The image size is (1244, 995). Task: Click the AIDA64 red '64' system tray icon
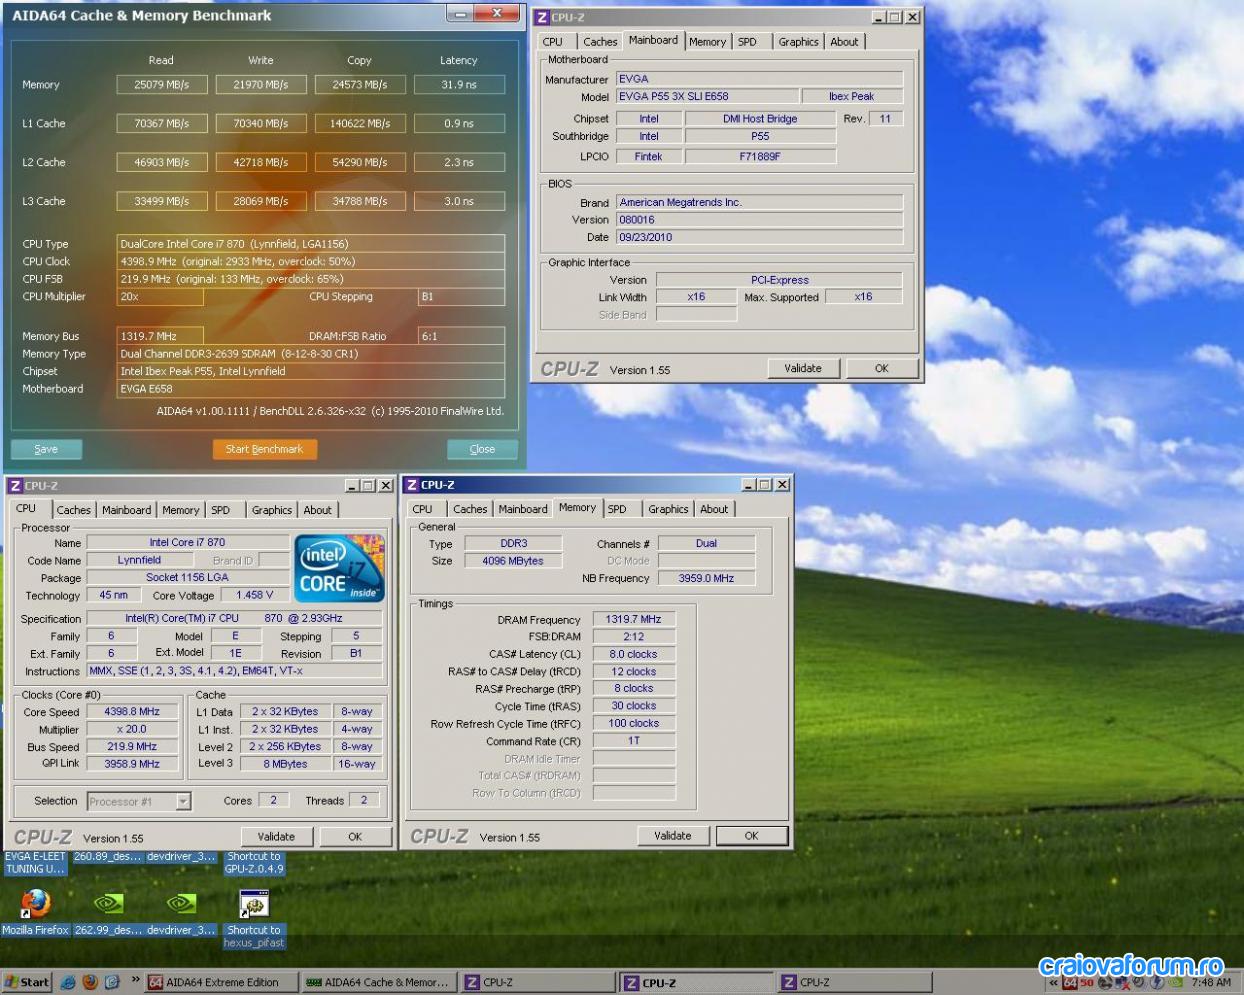click(x=1070, y=983)
